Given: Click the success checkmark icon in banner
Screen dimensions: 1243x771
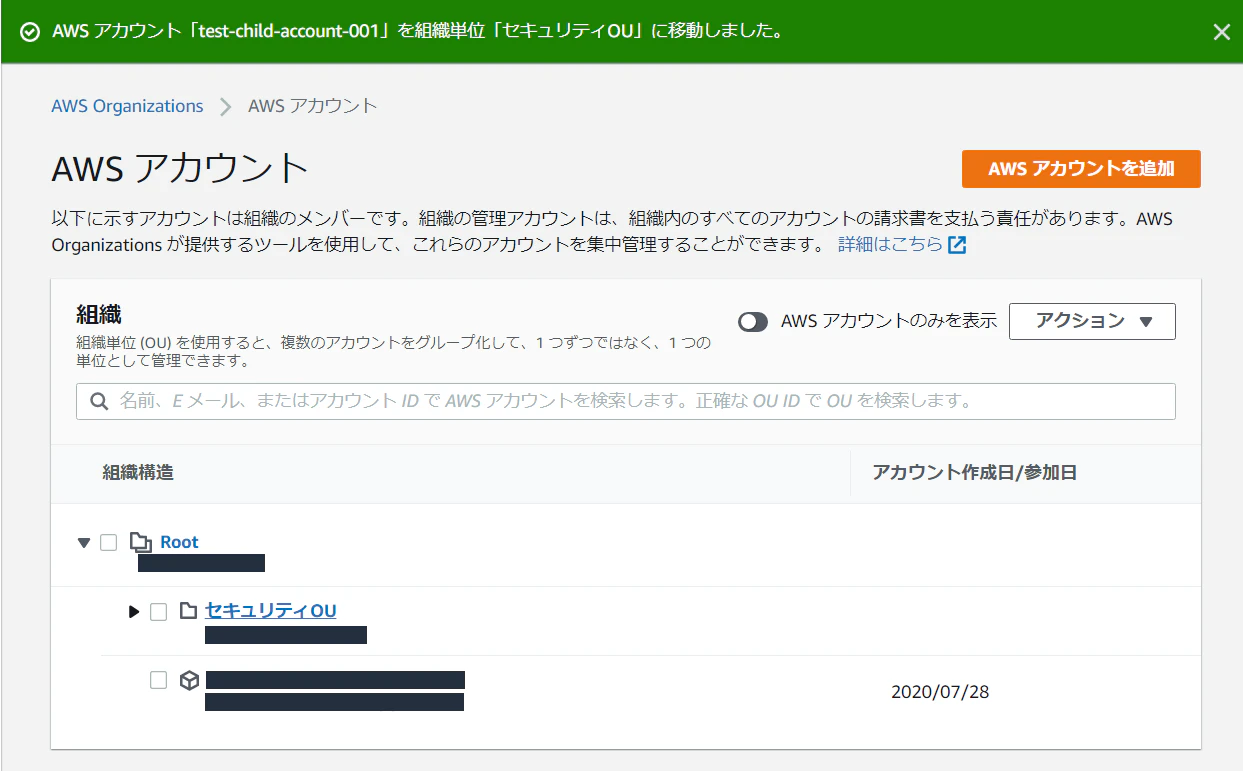Looking at the screenshot, I should 30,31.
